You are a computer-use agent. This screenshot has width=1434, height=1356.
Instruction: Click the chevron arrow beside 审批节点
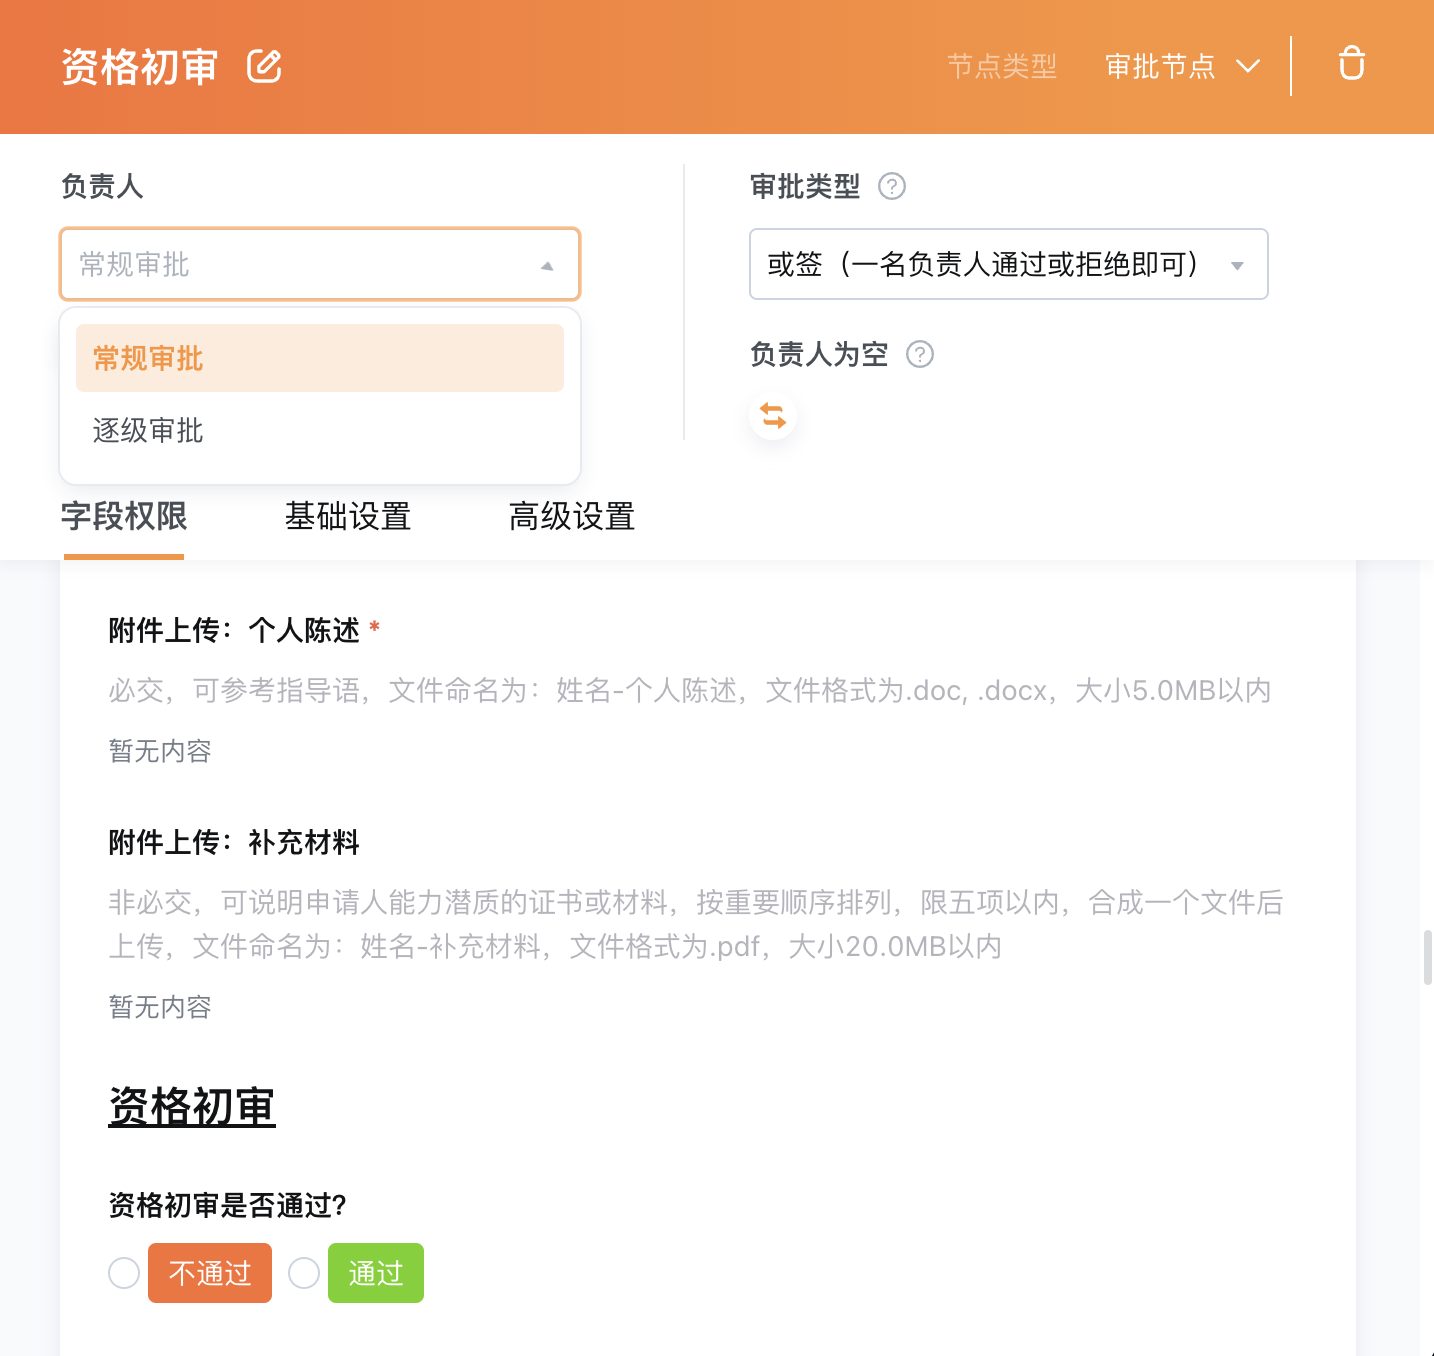(x=1248, y=66)
